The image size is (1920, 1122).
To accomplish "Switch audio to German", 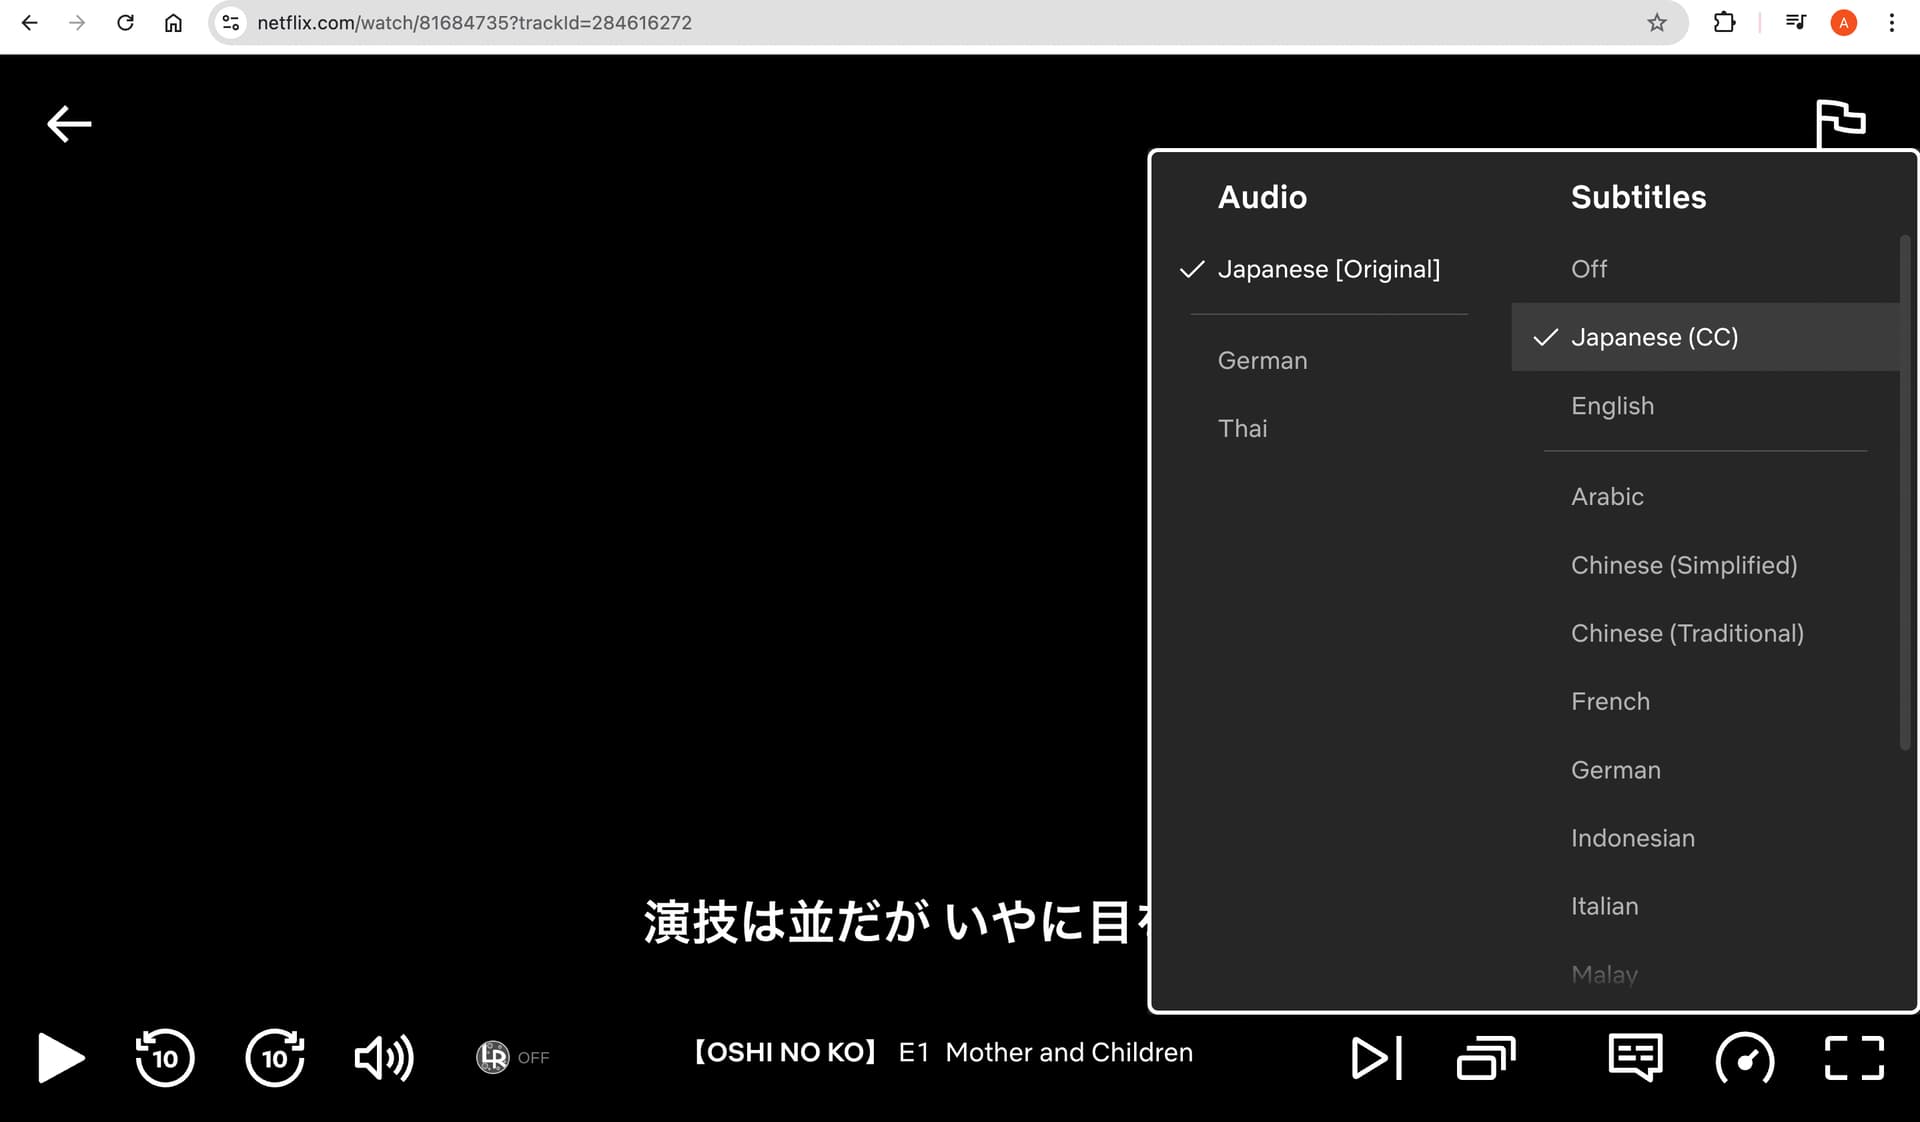I will (x=1262, y=360).
